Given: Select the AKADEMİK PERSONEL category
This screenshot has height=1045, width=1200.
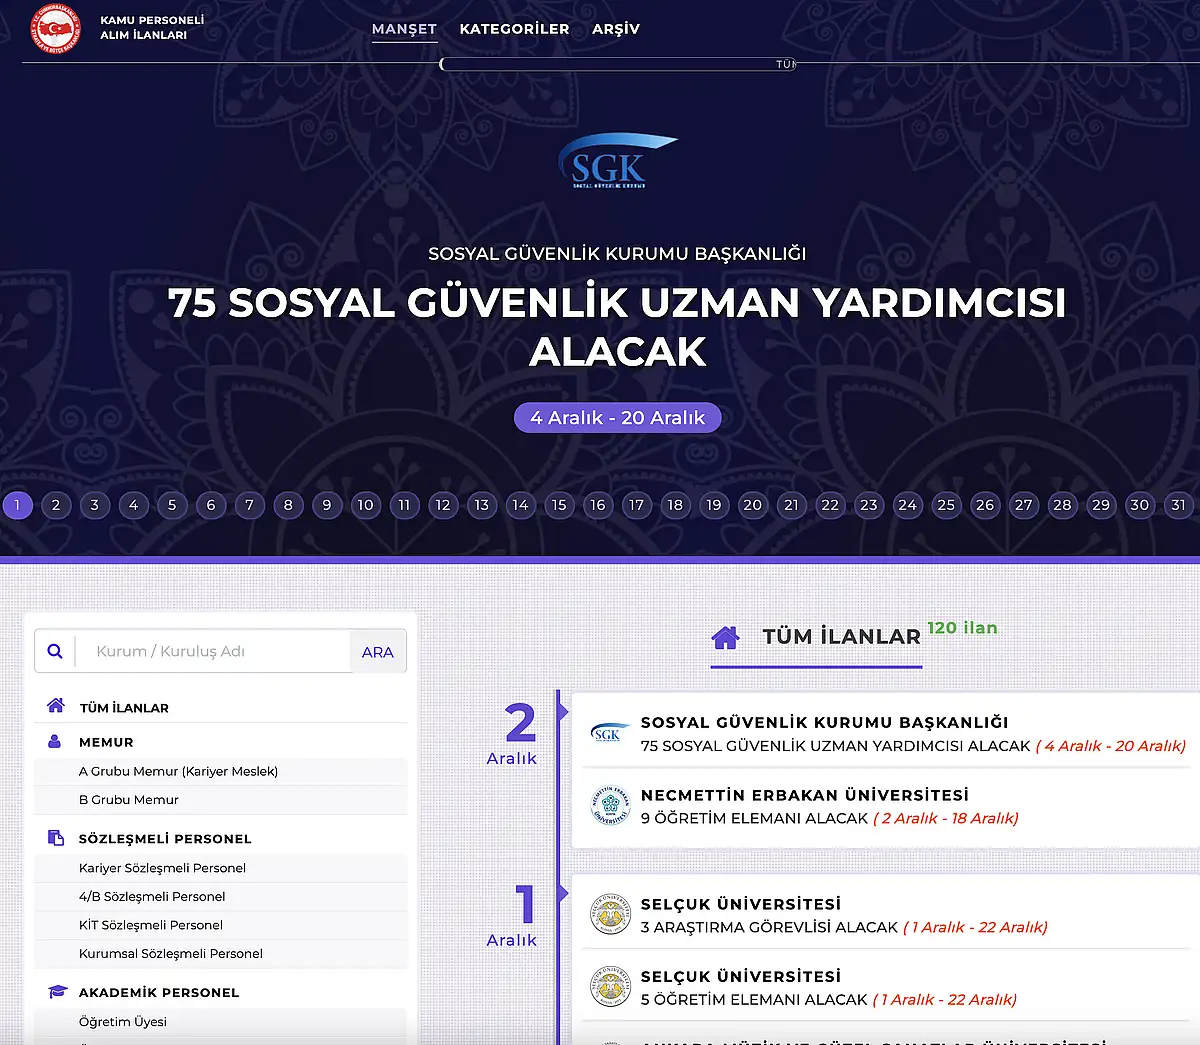Looking at the screenshot, I should click(159, 993).
